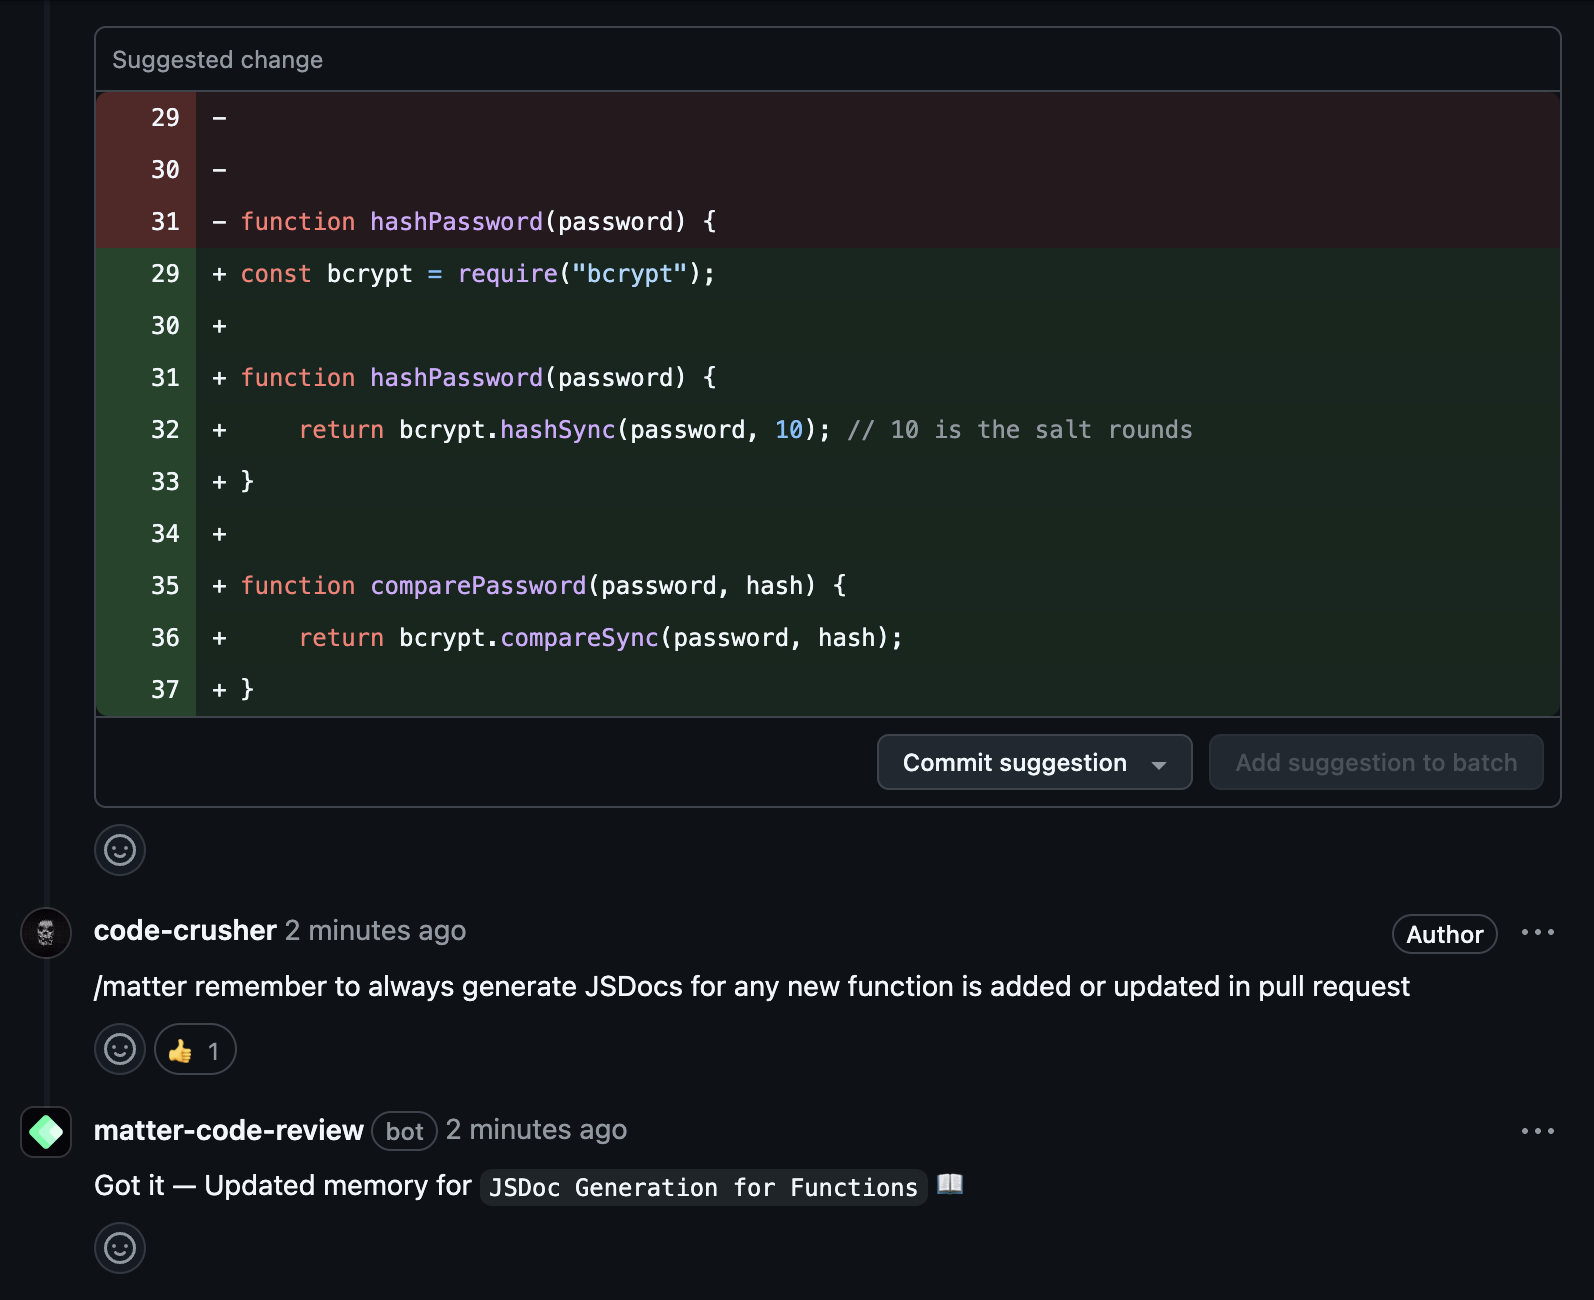Open matter-code-review username link
Image resolution: width=1594 pixels, height=1300 pixels.
[x=228, y=1130]
